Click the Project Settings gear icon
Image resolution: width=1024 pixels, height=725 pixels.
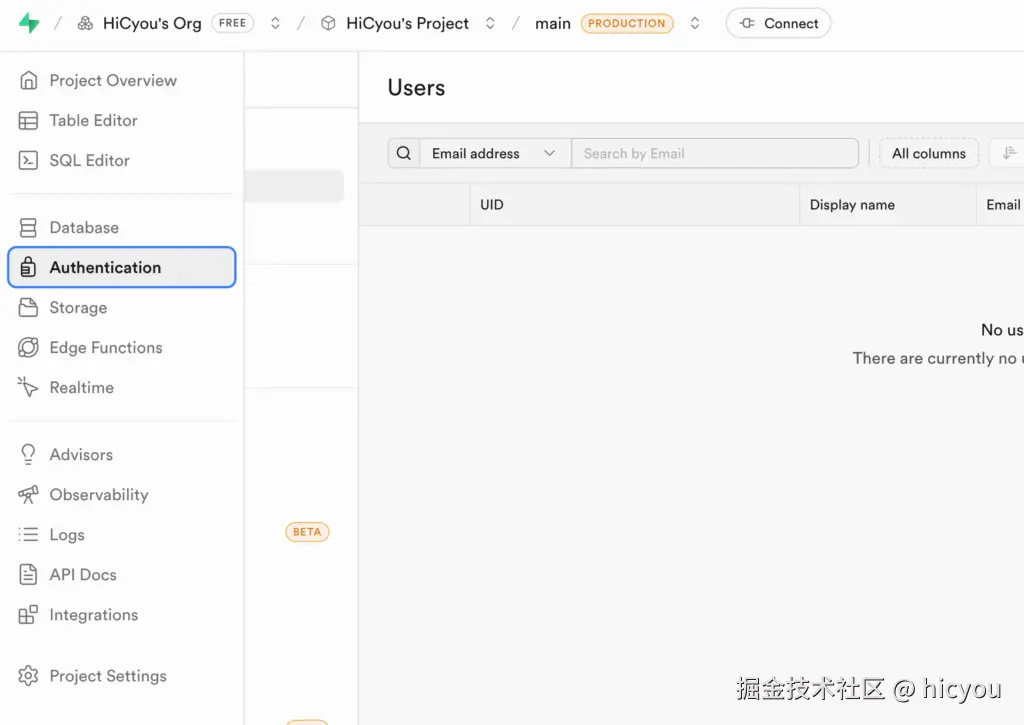(29, 676)
